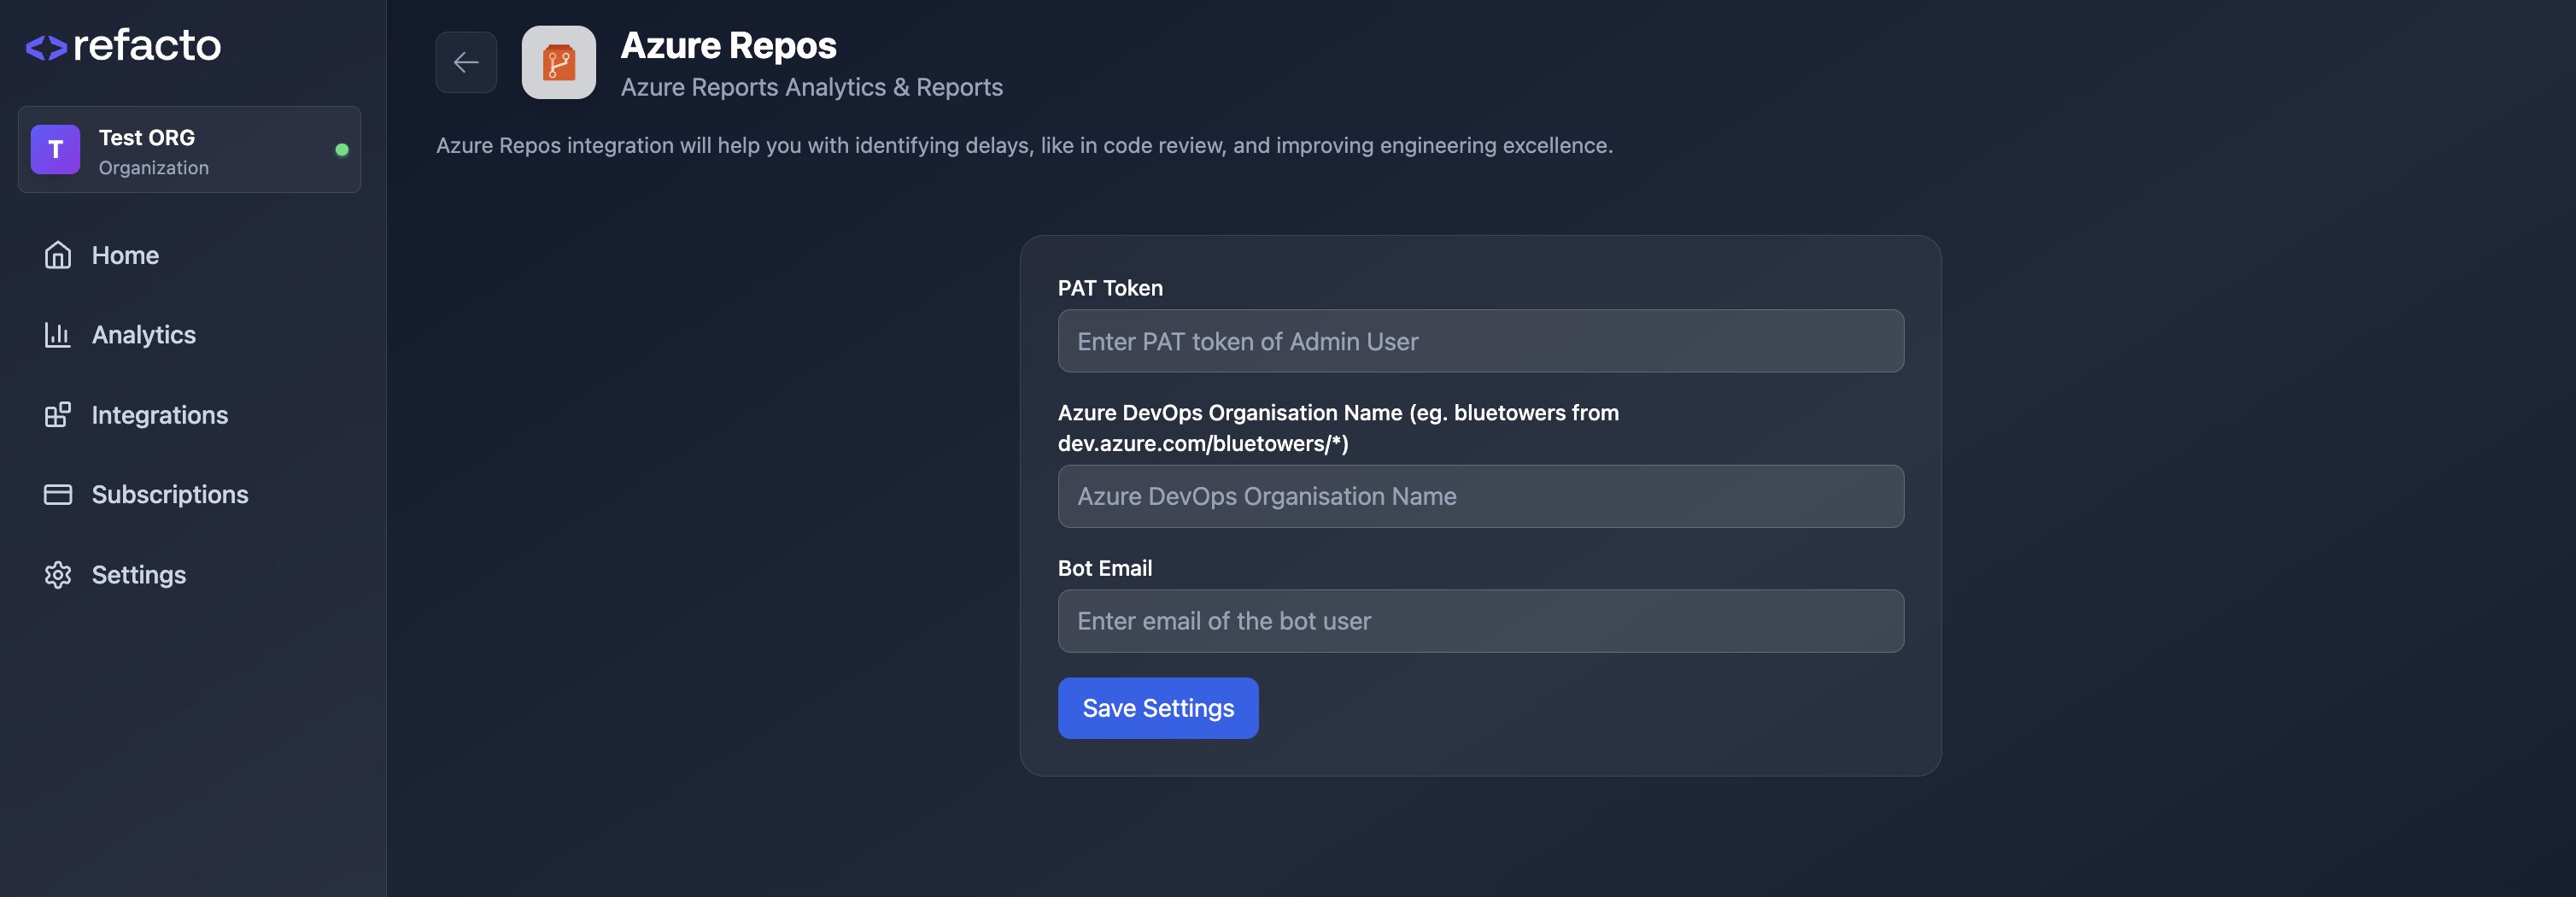Image resolution: width=2576 pixels, height=897 pixels.
Task: Focus the Azure DevOps Organisation Name field
Action: click(x=1480, y=496)
